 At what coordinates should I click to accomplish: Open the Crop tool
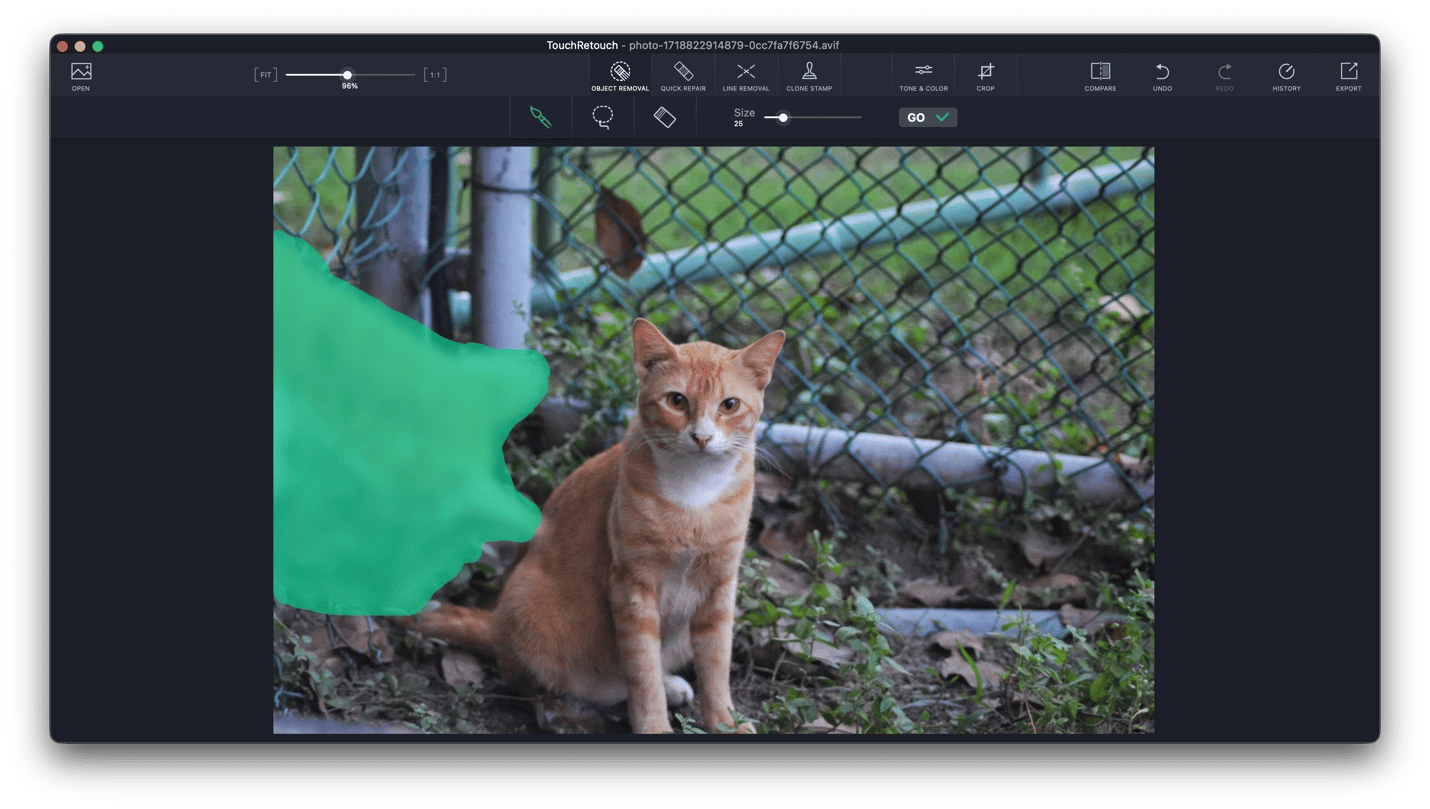tap(986, 76)
